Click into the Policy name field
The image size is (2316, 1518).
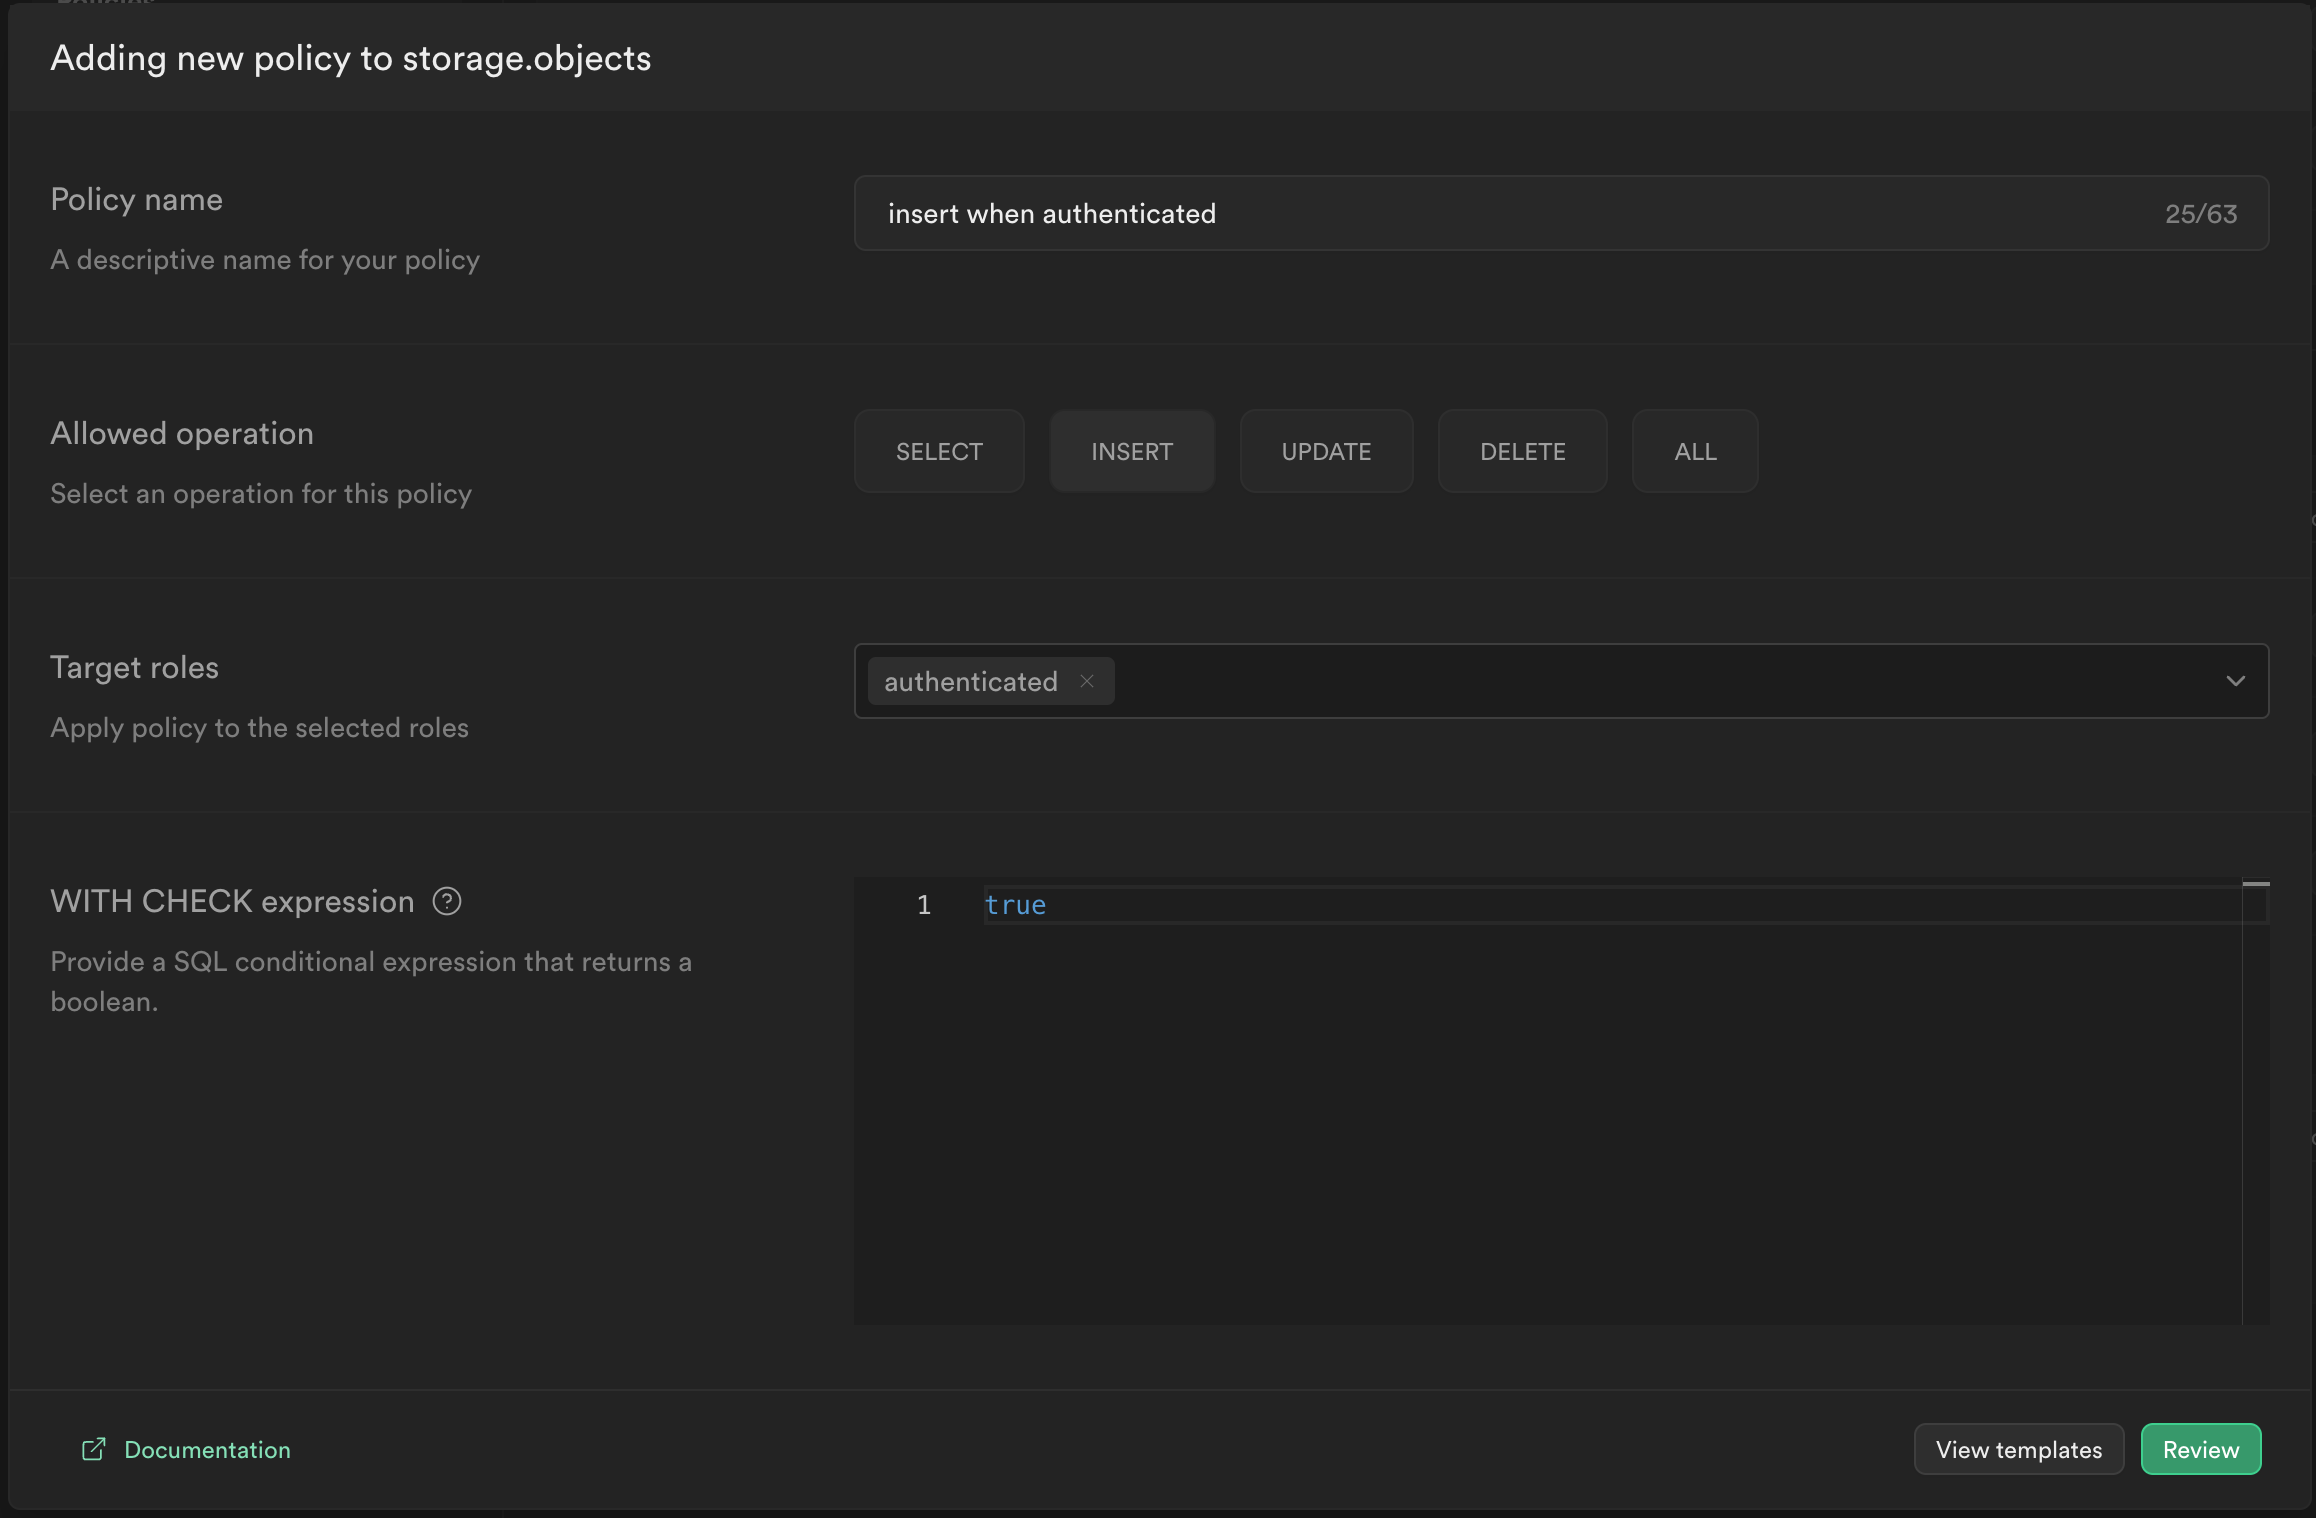1500,214
